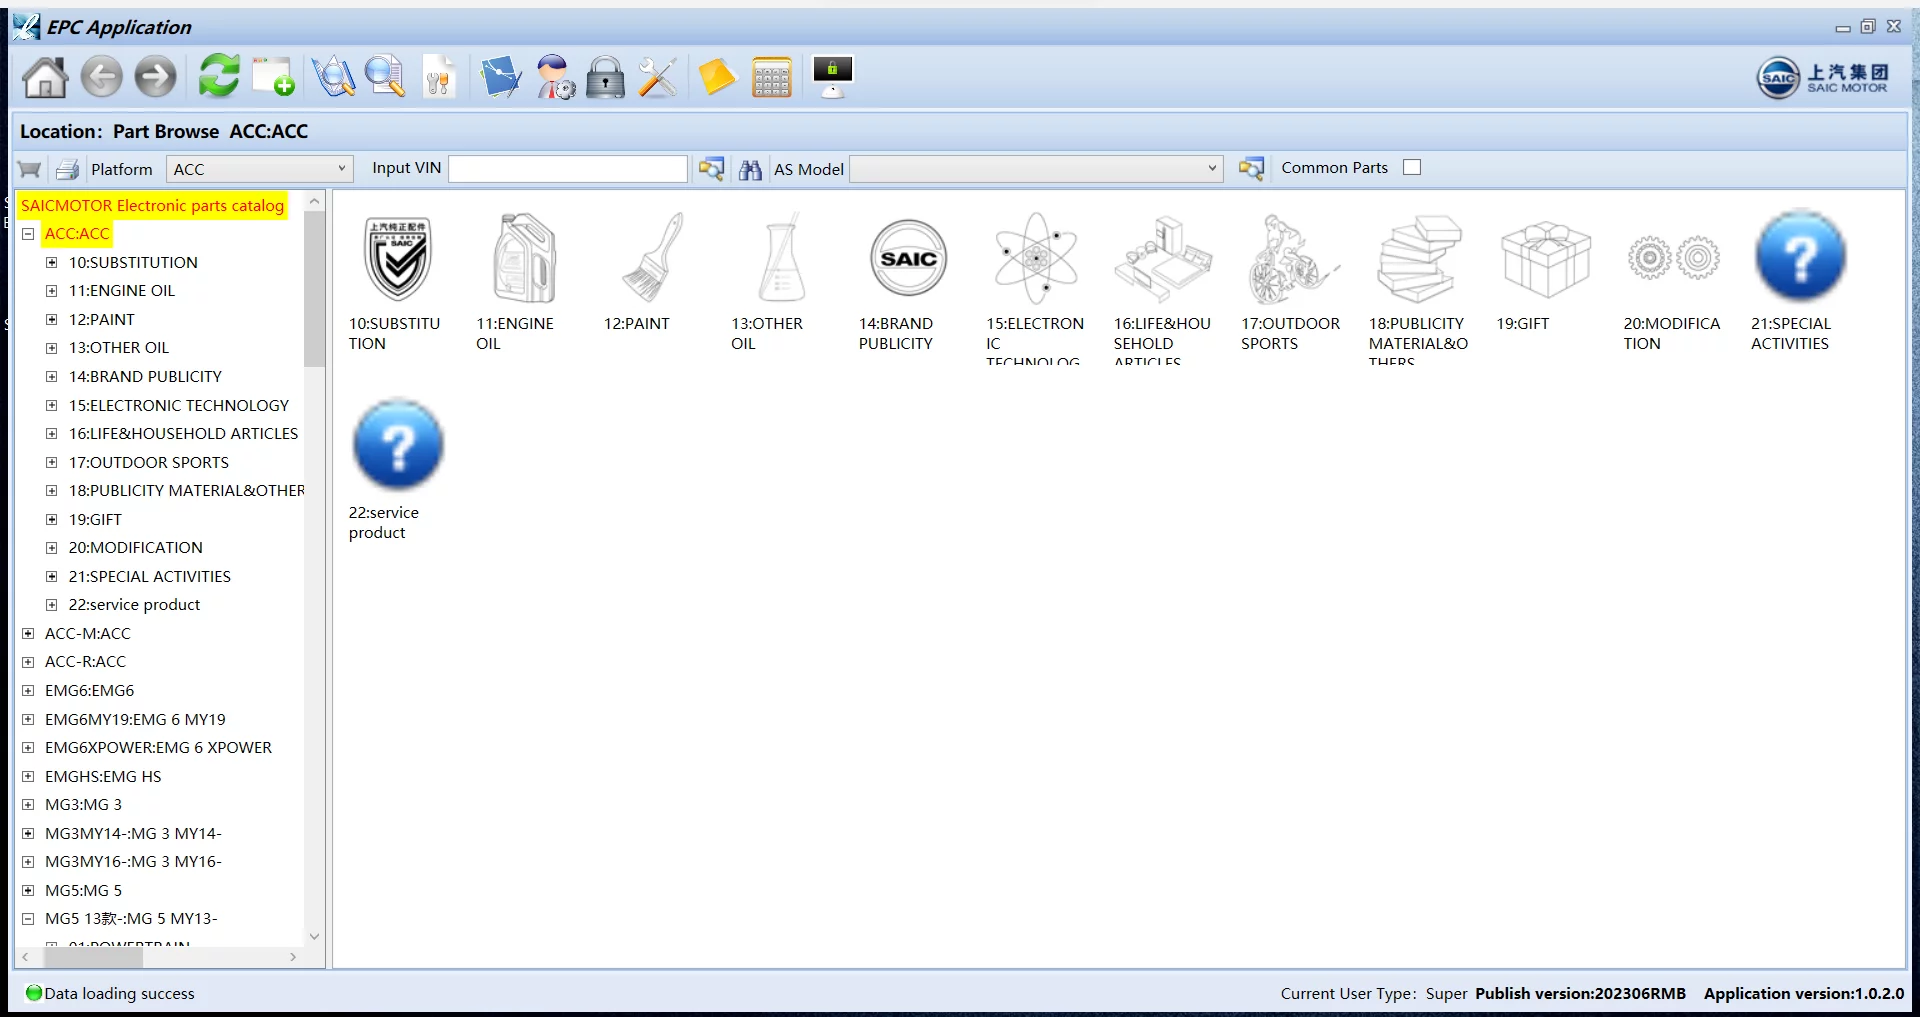Expand the 11:ENGINE OIL tree node
The width and height of the screenshot is (1920, 1017).
(52, 291)
